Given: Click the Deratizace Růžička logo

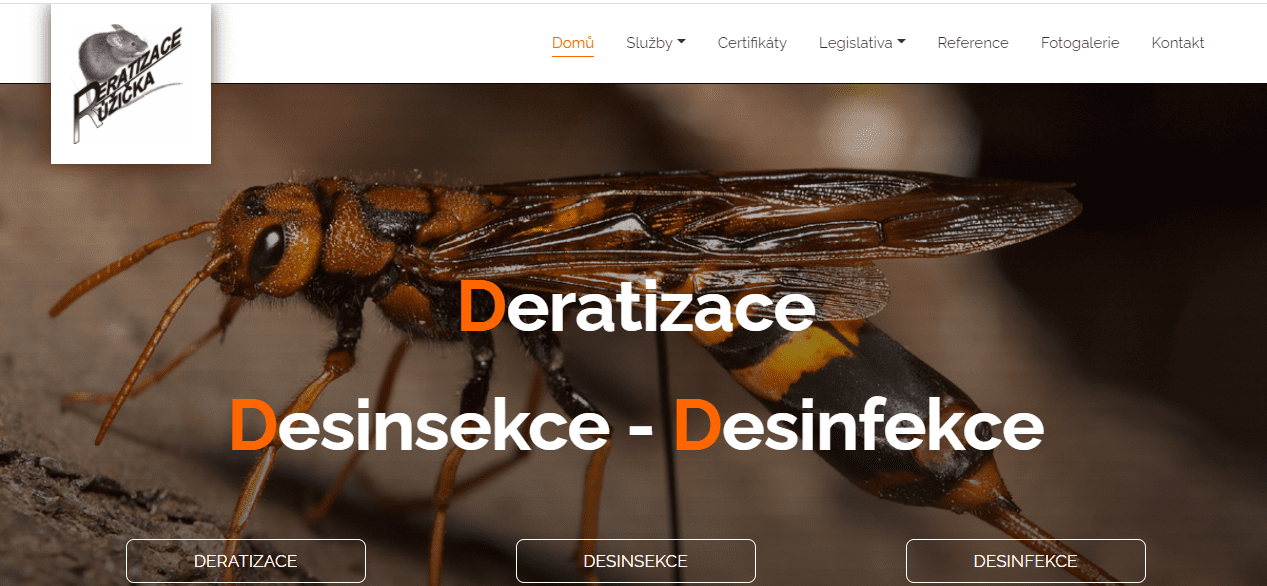Looking at the screenshot, I should tap(131, 84).
